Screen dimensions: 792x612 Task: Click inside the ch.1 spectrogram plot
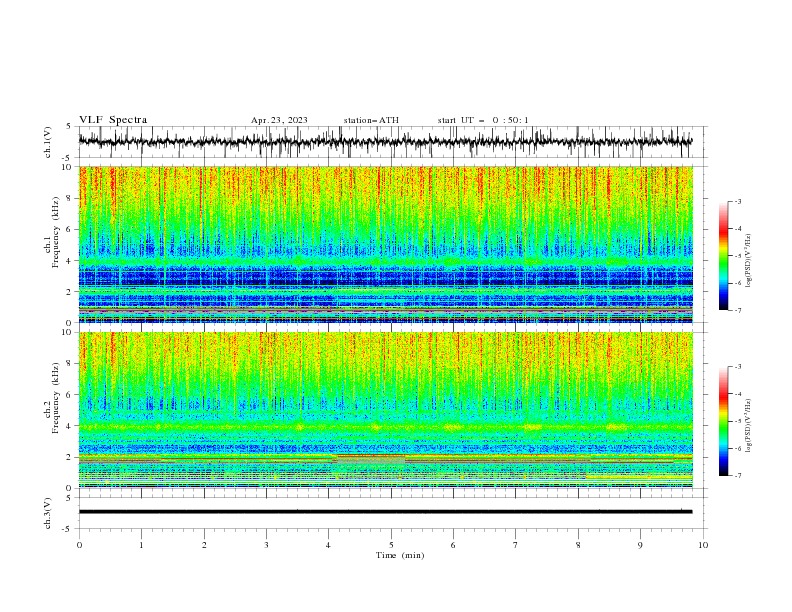pos(385,244)
